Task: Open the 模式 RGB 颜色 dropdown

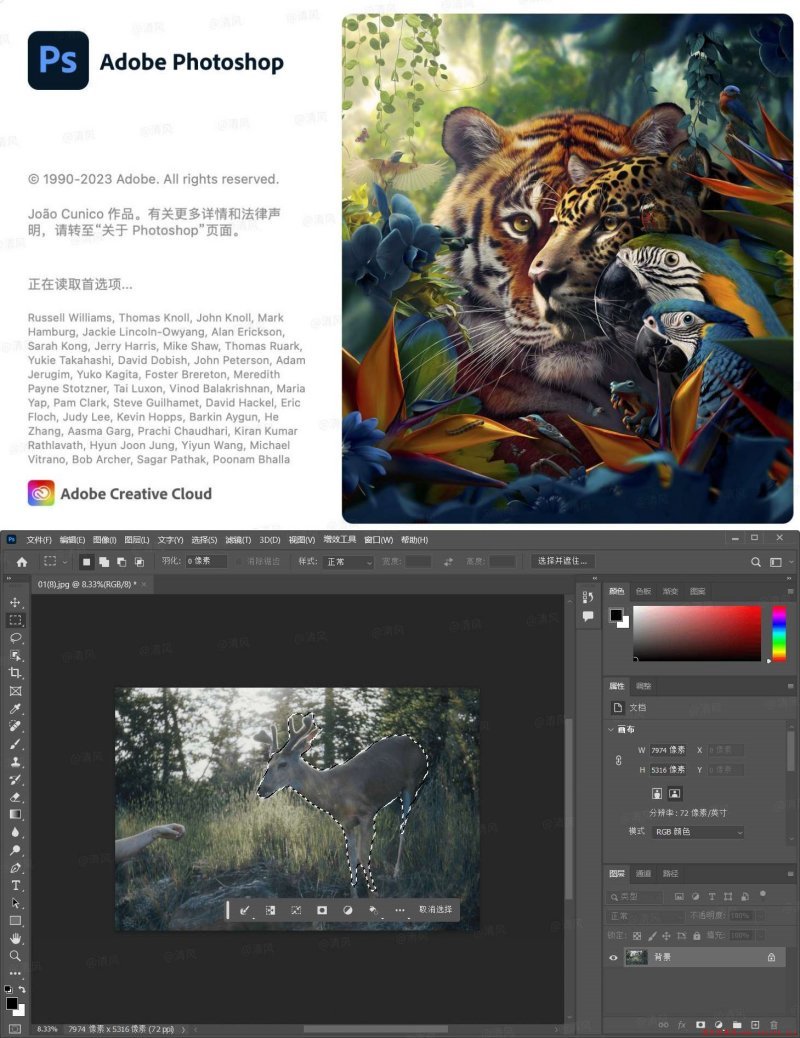Action: coord(698,832)
